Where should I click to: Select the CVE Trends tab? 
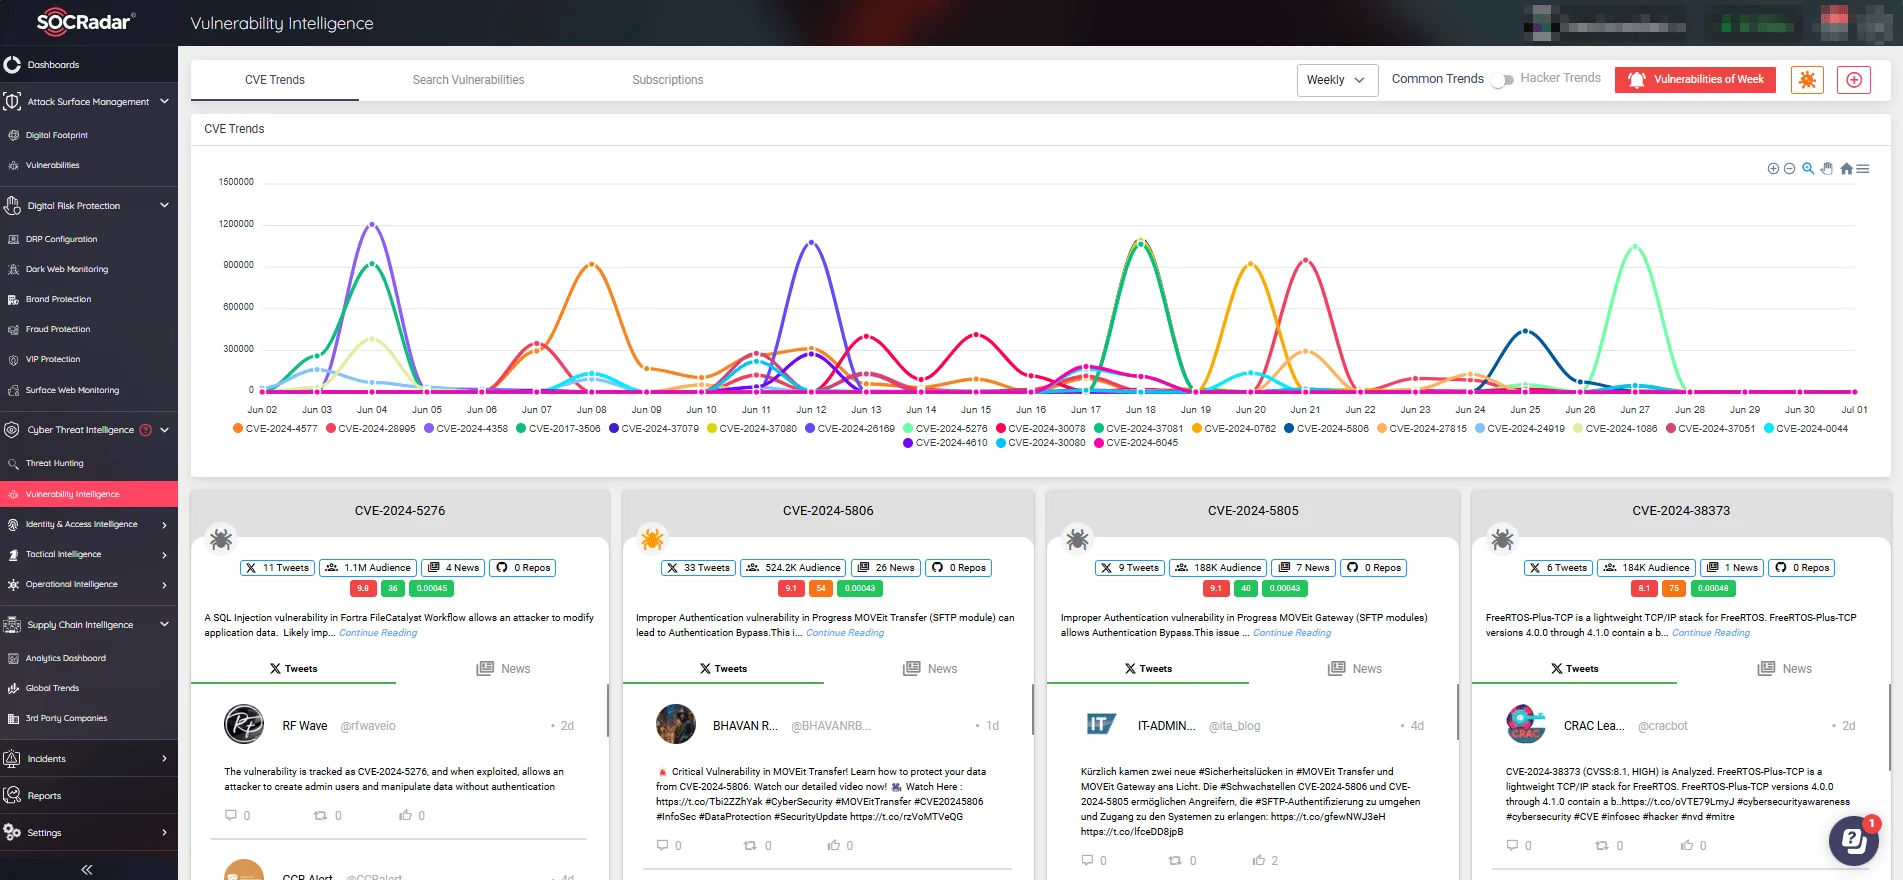click(x=275, y=80)
